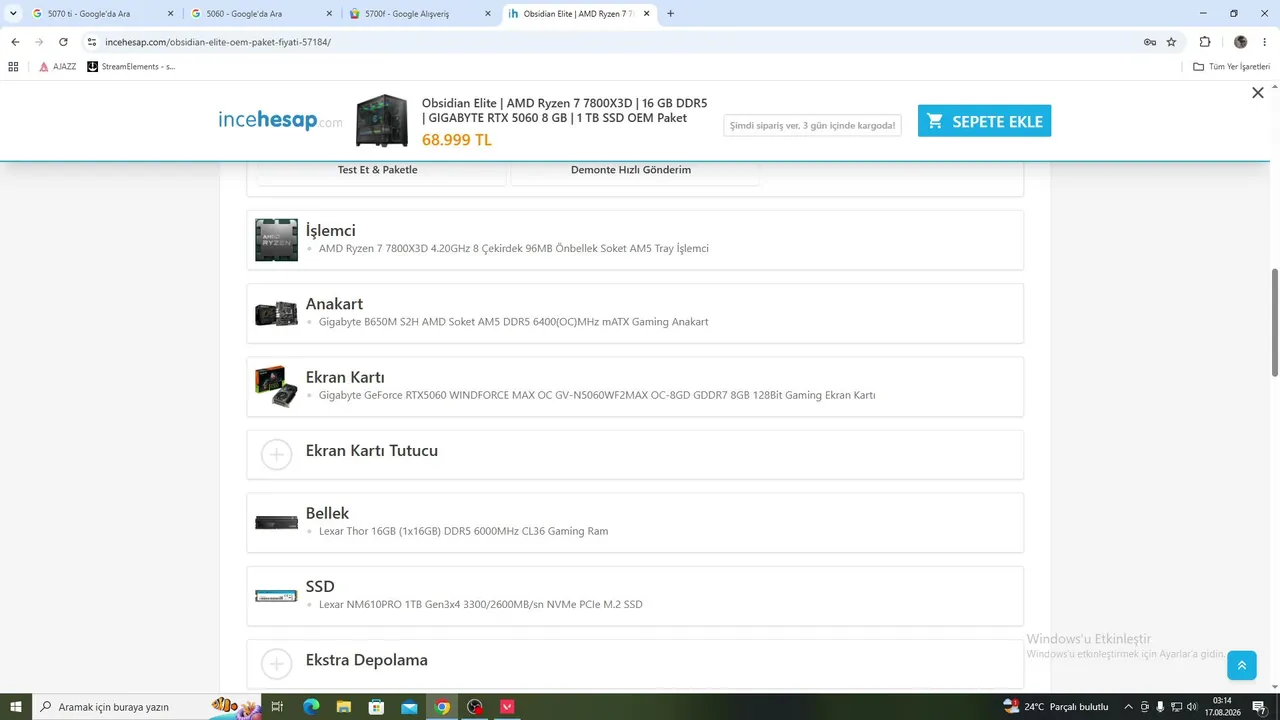Show hidden system tray icons

pyautogui.click(x=1128, y=707)
